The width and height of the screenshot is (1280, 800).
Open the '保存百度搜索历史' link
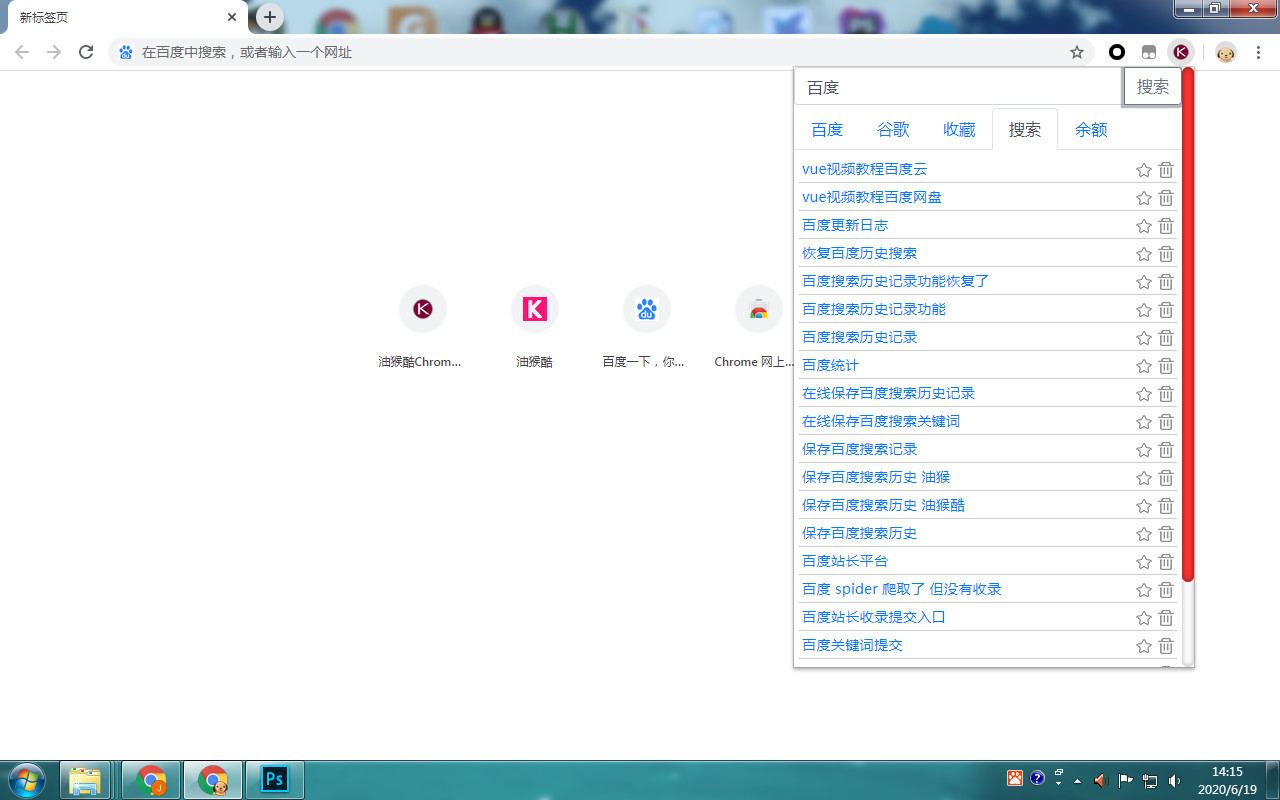point(859,533)
